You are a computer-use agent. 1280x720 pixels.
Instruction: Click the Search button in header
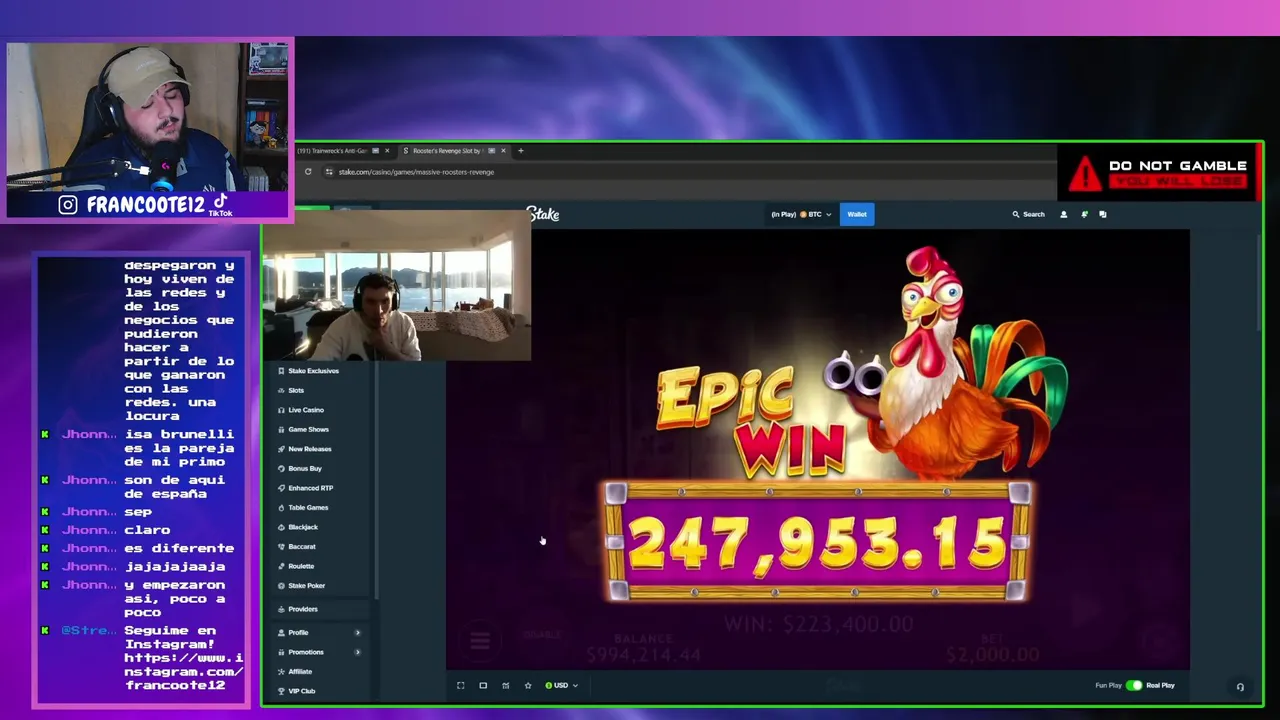pyautogui.click(x=1028, y=214)
